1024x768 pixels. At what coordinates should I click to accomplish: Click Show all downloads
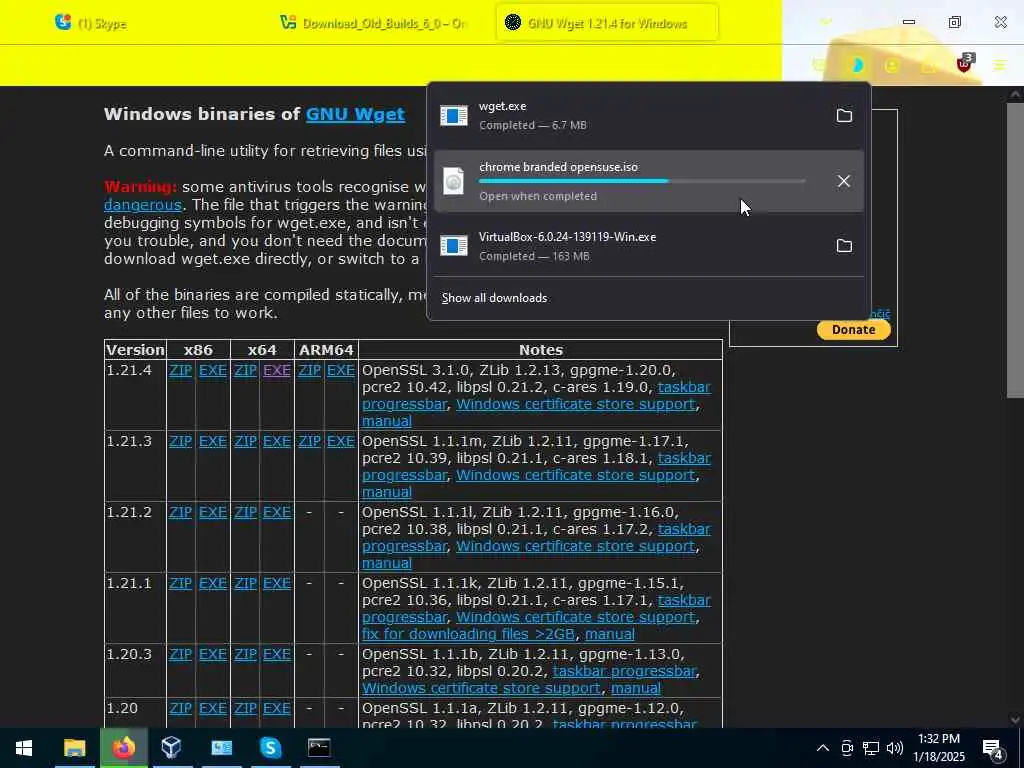pos(494,298)
